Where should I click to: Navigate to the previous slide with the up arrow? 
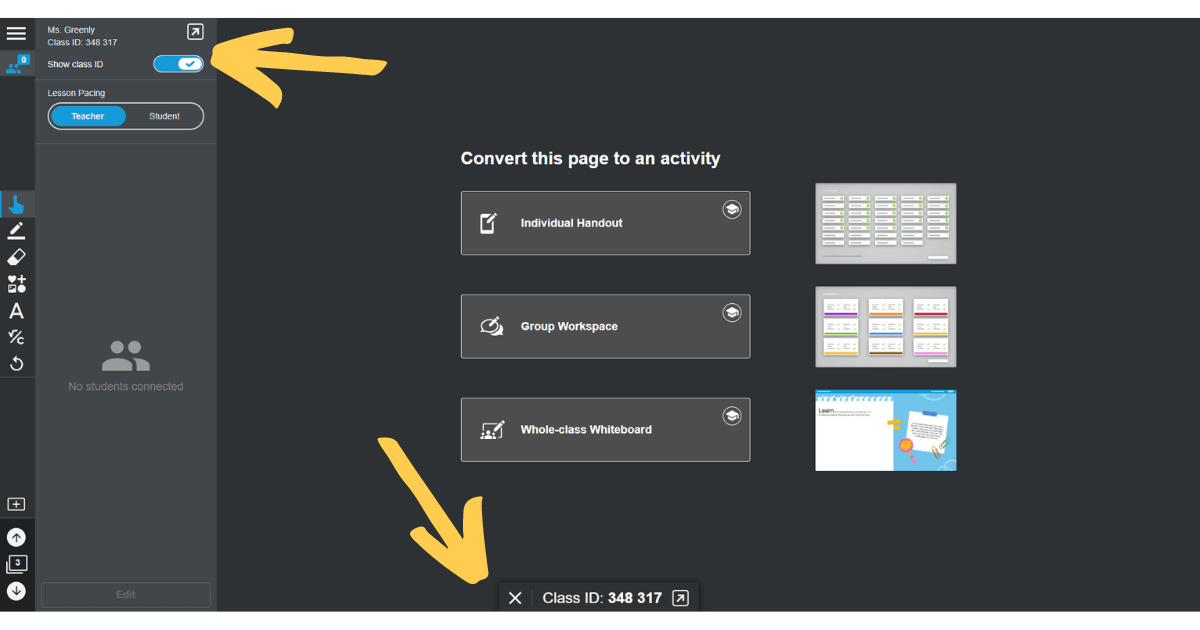tap(16, 537)
